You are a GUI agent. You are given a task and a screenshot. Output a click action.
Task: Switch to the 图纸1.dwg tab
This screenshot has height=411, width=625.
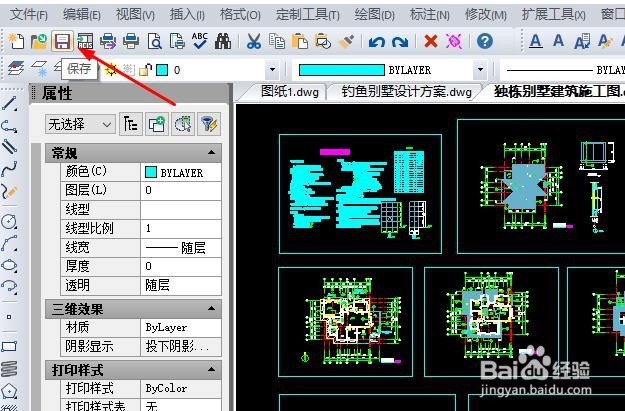click(x=290, y=92)
